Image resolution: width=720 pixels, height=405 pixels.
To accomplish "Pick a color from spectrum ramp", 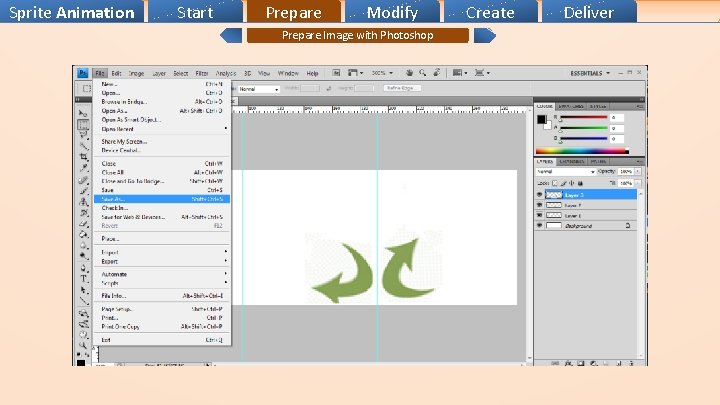I will [x=581, y=151].
